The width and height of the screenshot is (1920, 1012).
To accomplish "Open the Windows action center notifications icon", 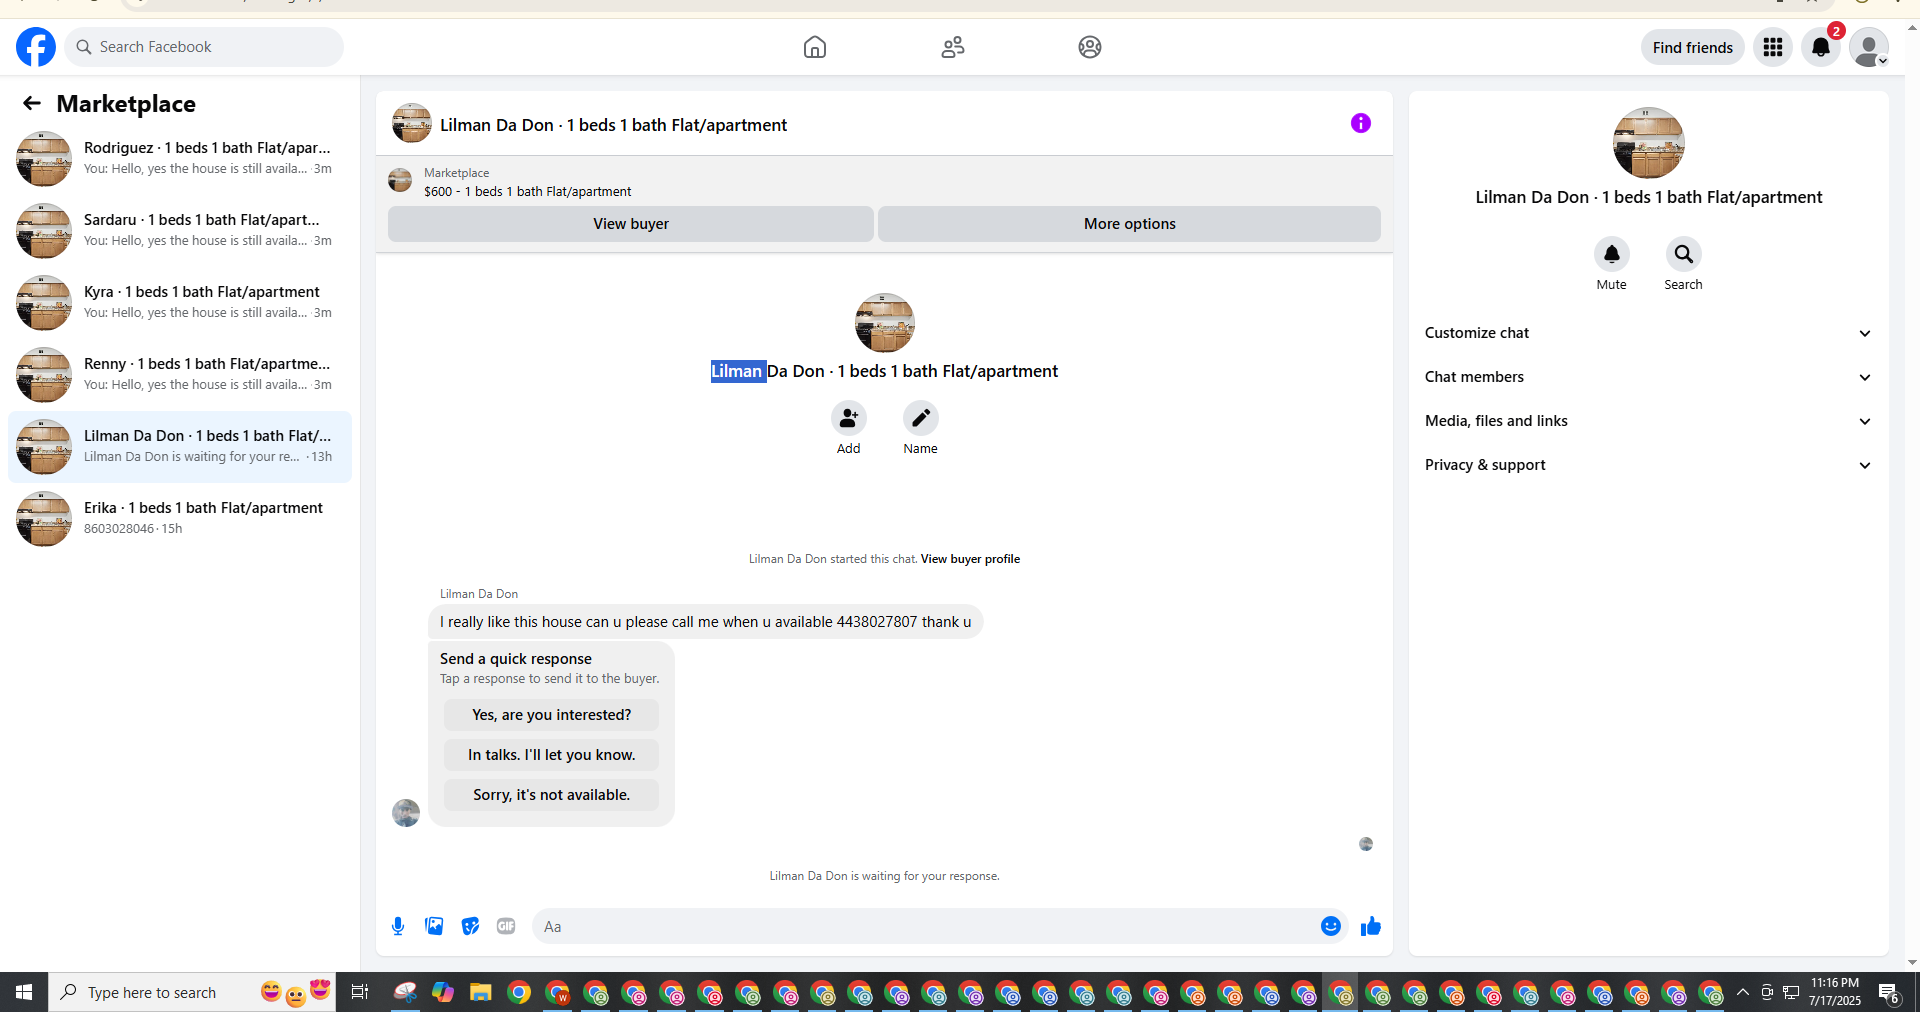I will click(1889, 992).
